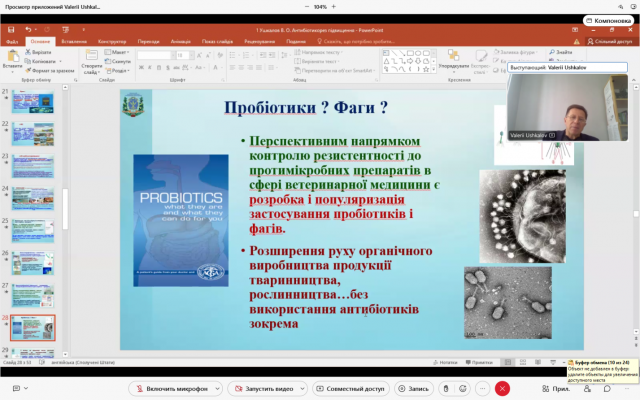Click Копіювати (Copy) button
This screenshot has height=400, width=640.
pos(40,61)
